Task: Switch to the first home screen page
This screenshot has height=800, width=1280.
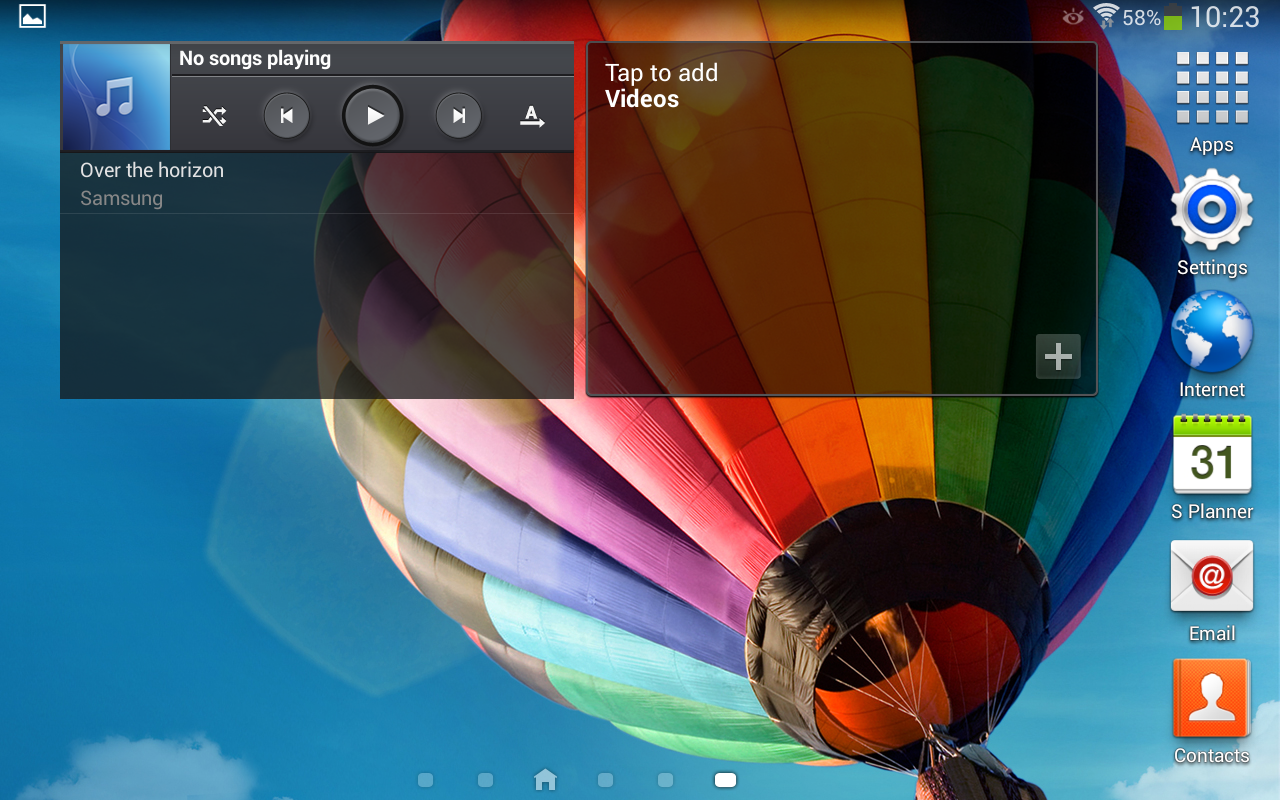Action: 425,780
